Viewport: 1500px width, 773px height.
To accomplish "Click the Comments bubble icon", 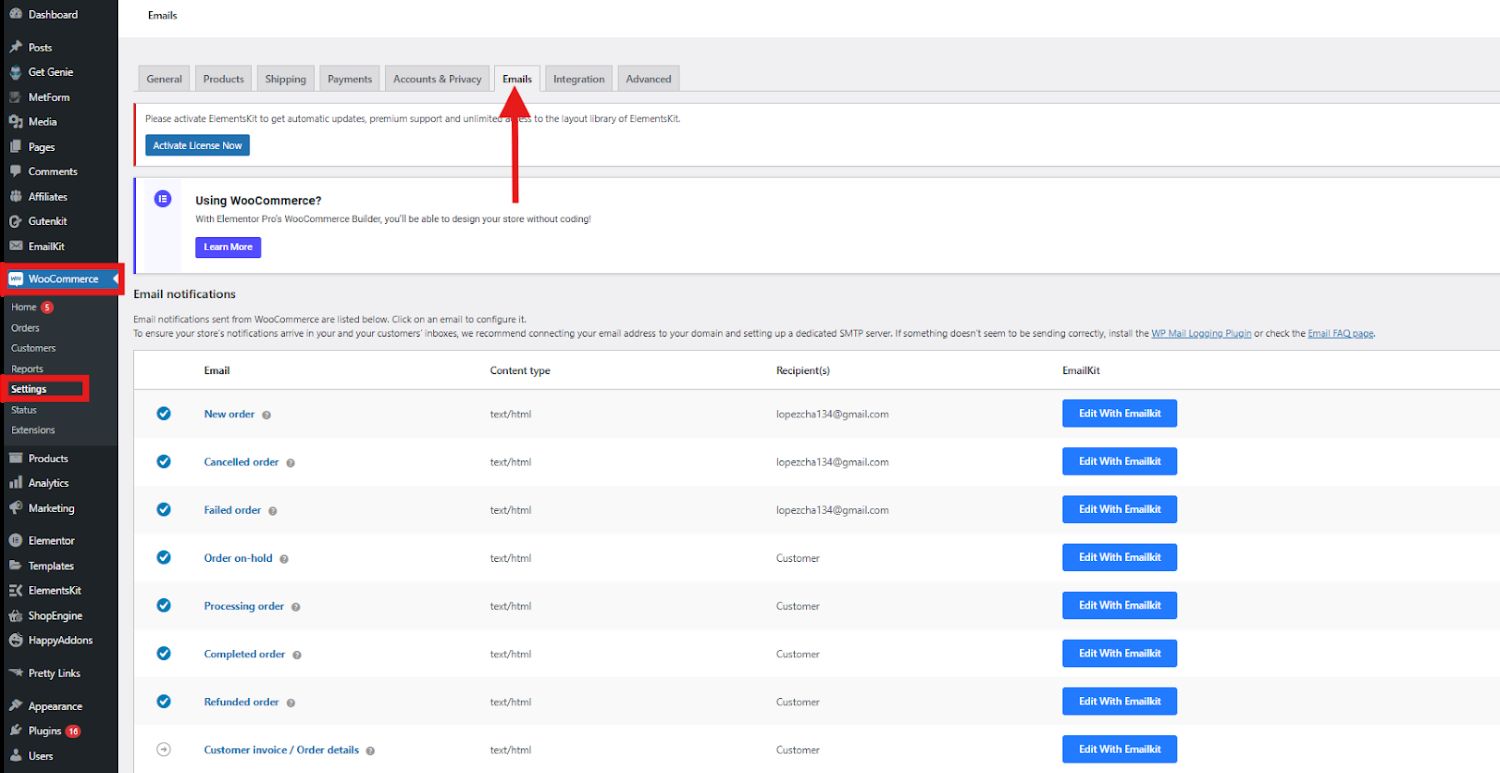I will coord(16,171).
